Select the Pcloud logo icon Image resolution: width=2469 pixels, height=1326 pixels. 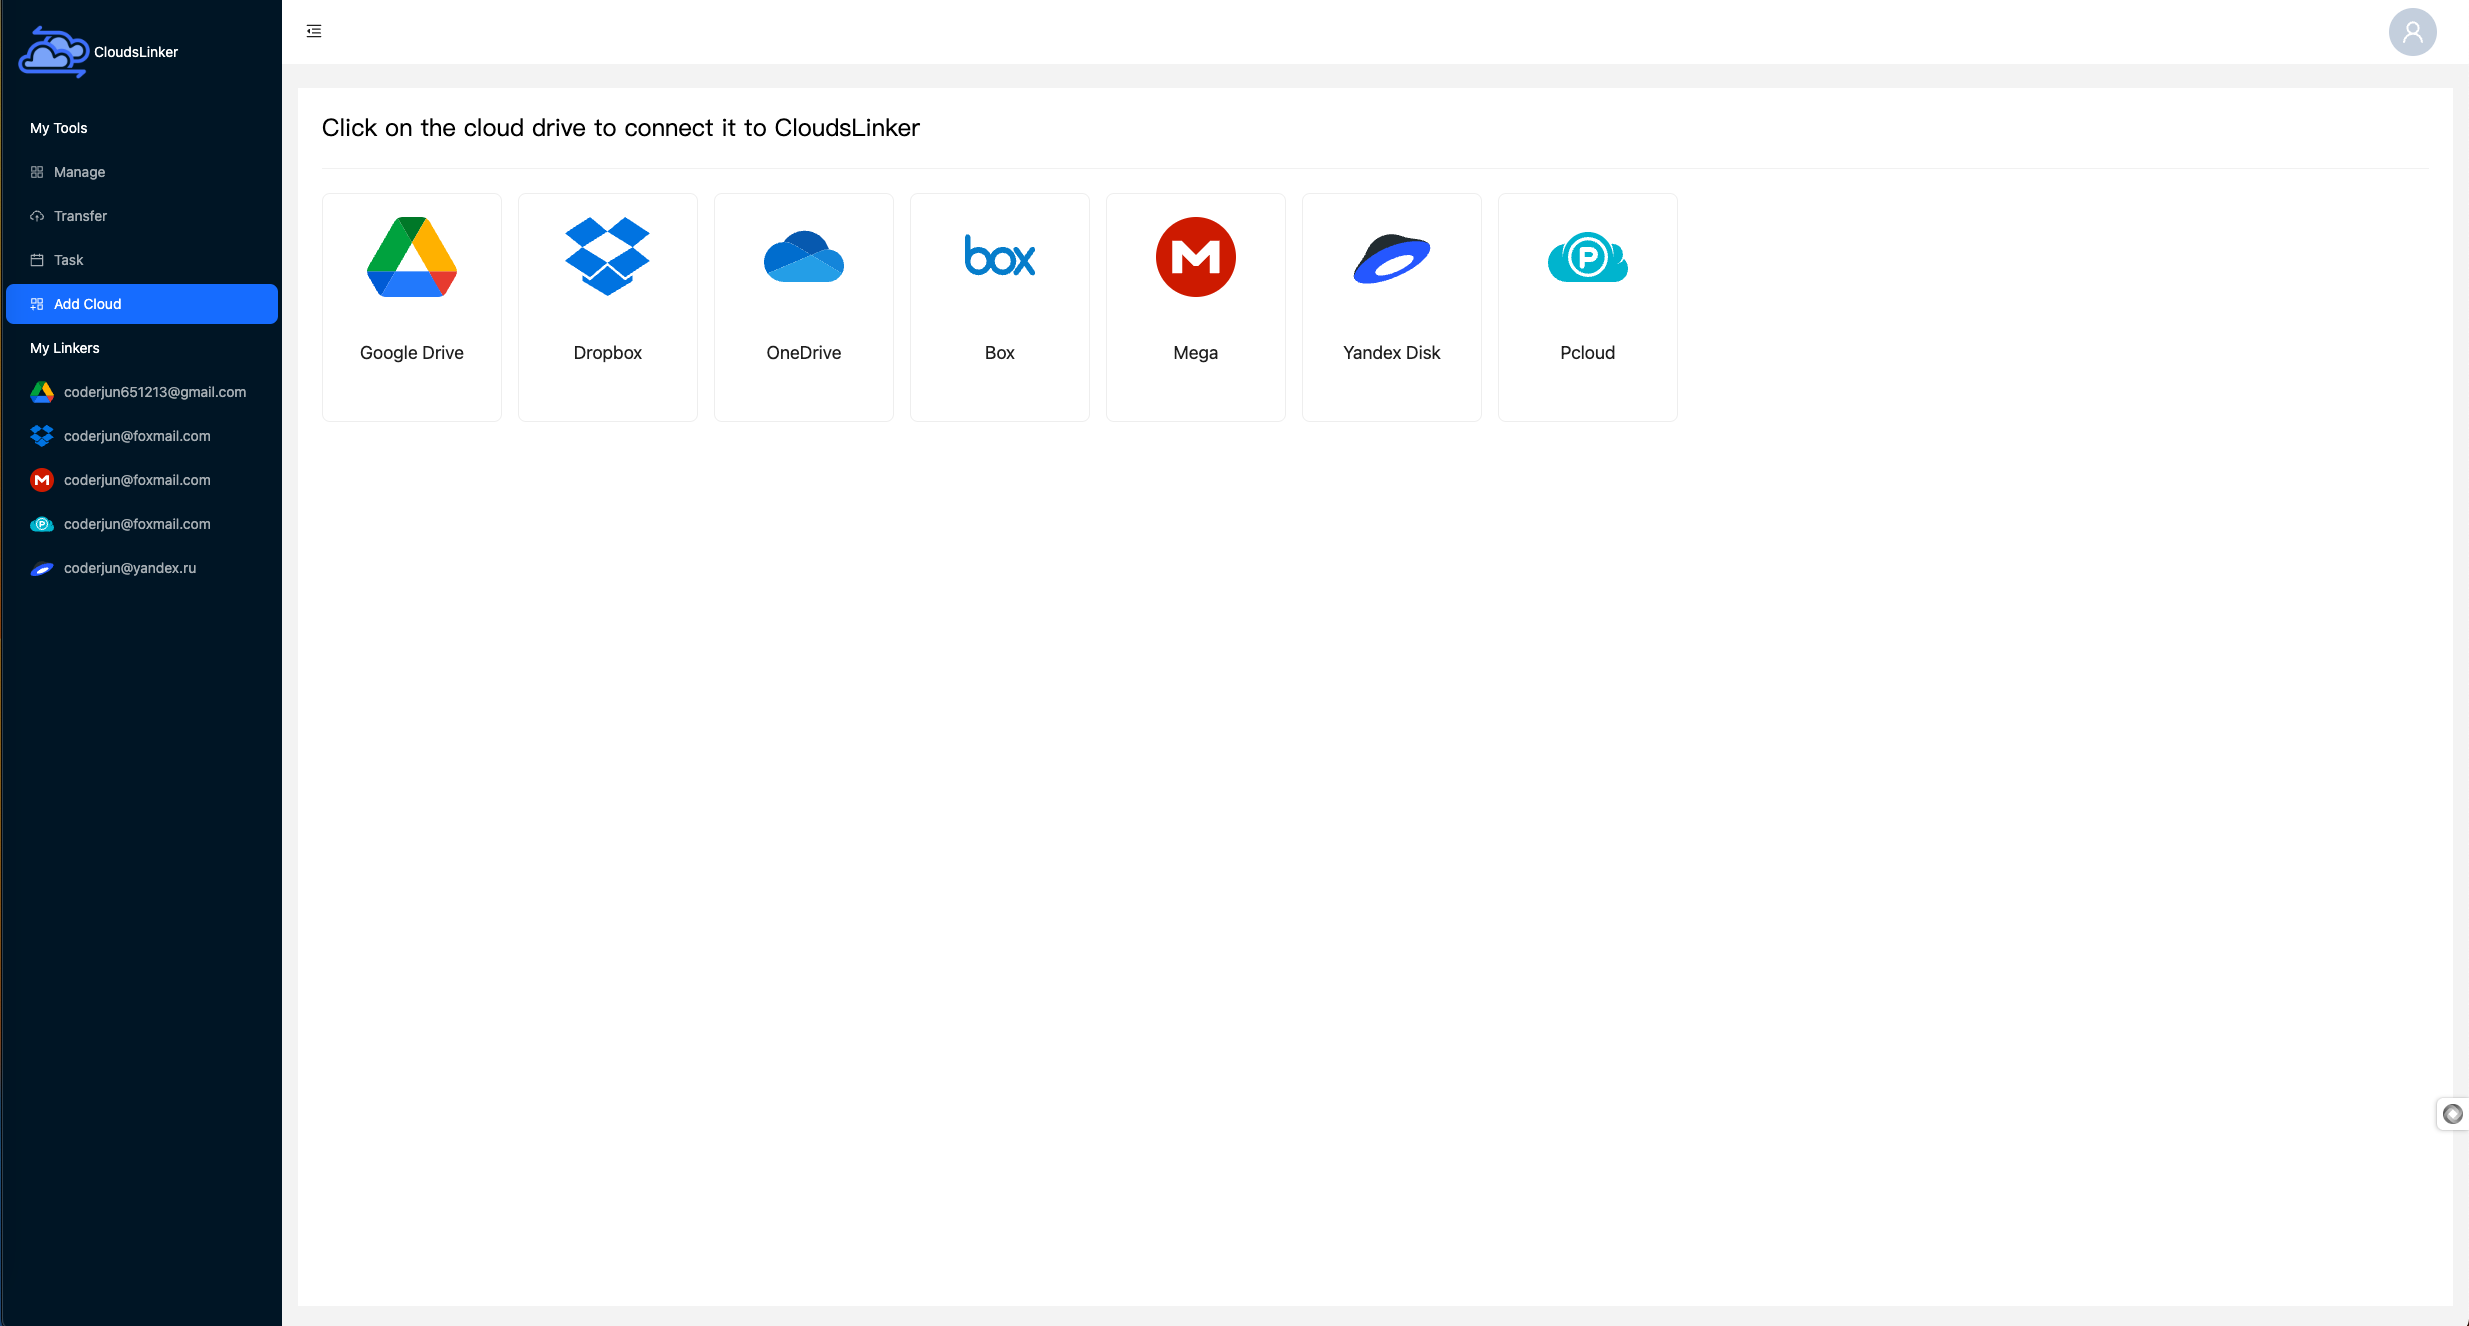coord(1588,257)
